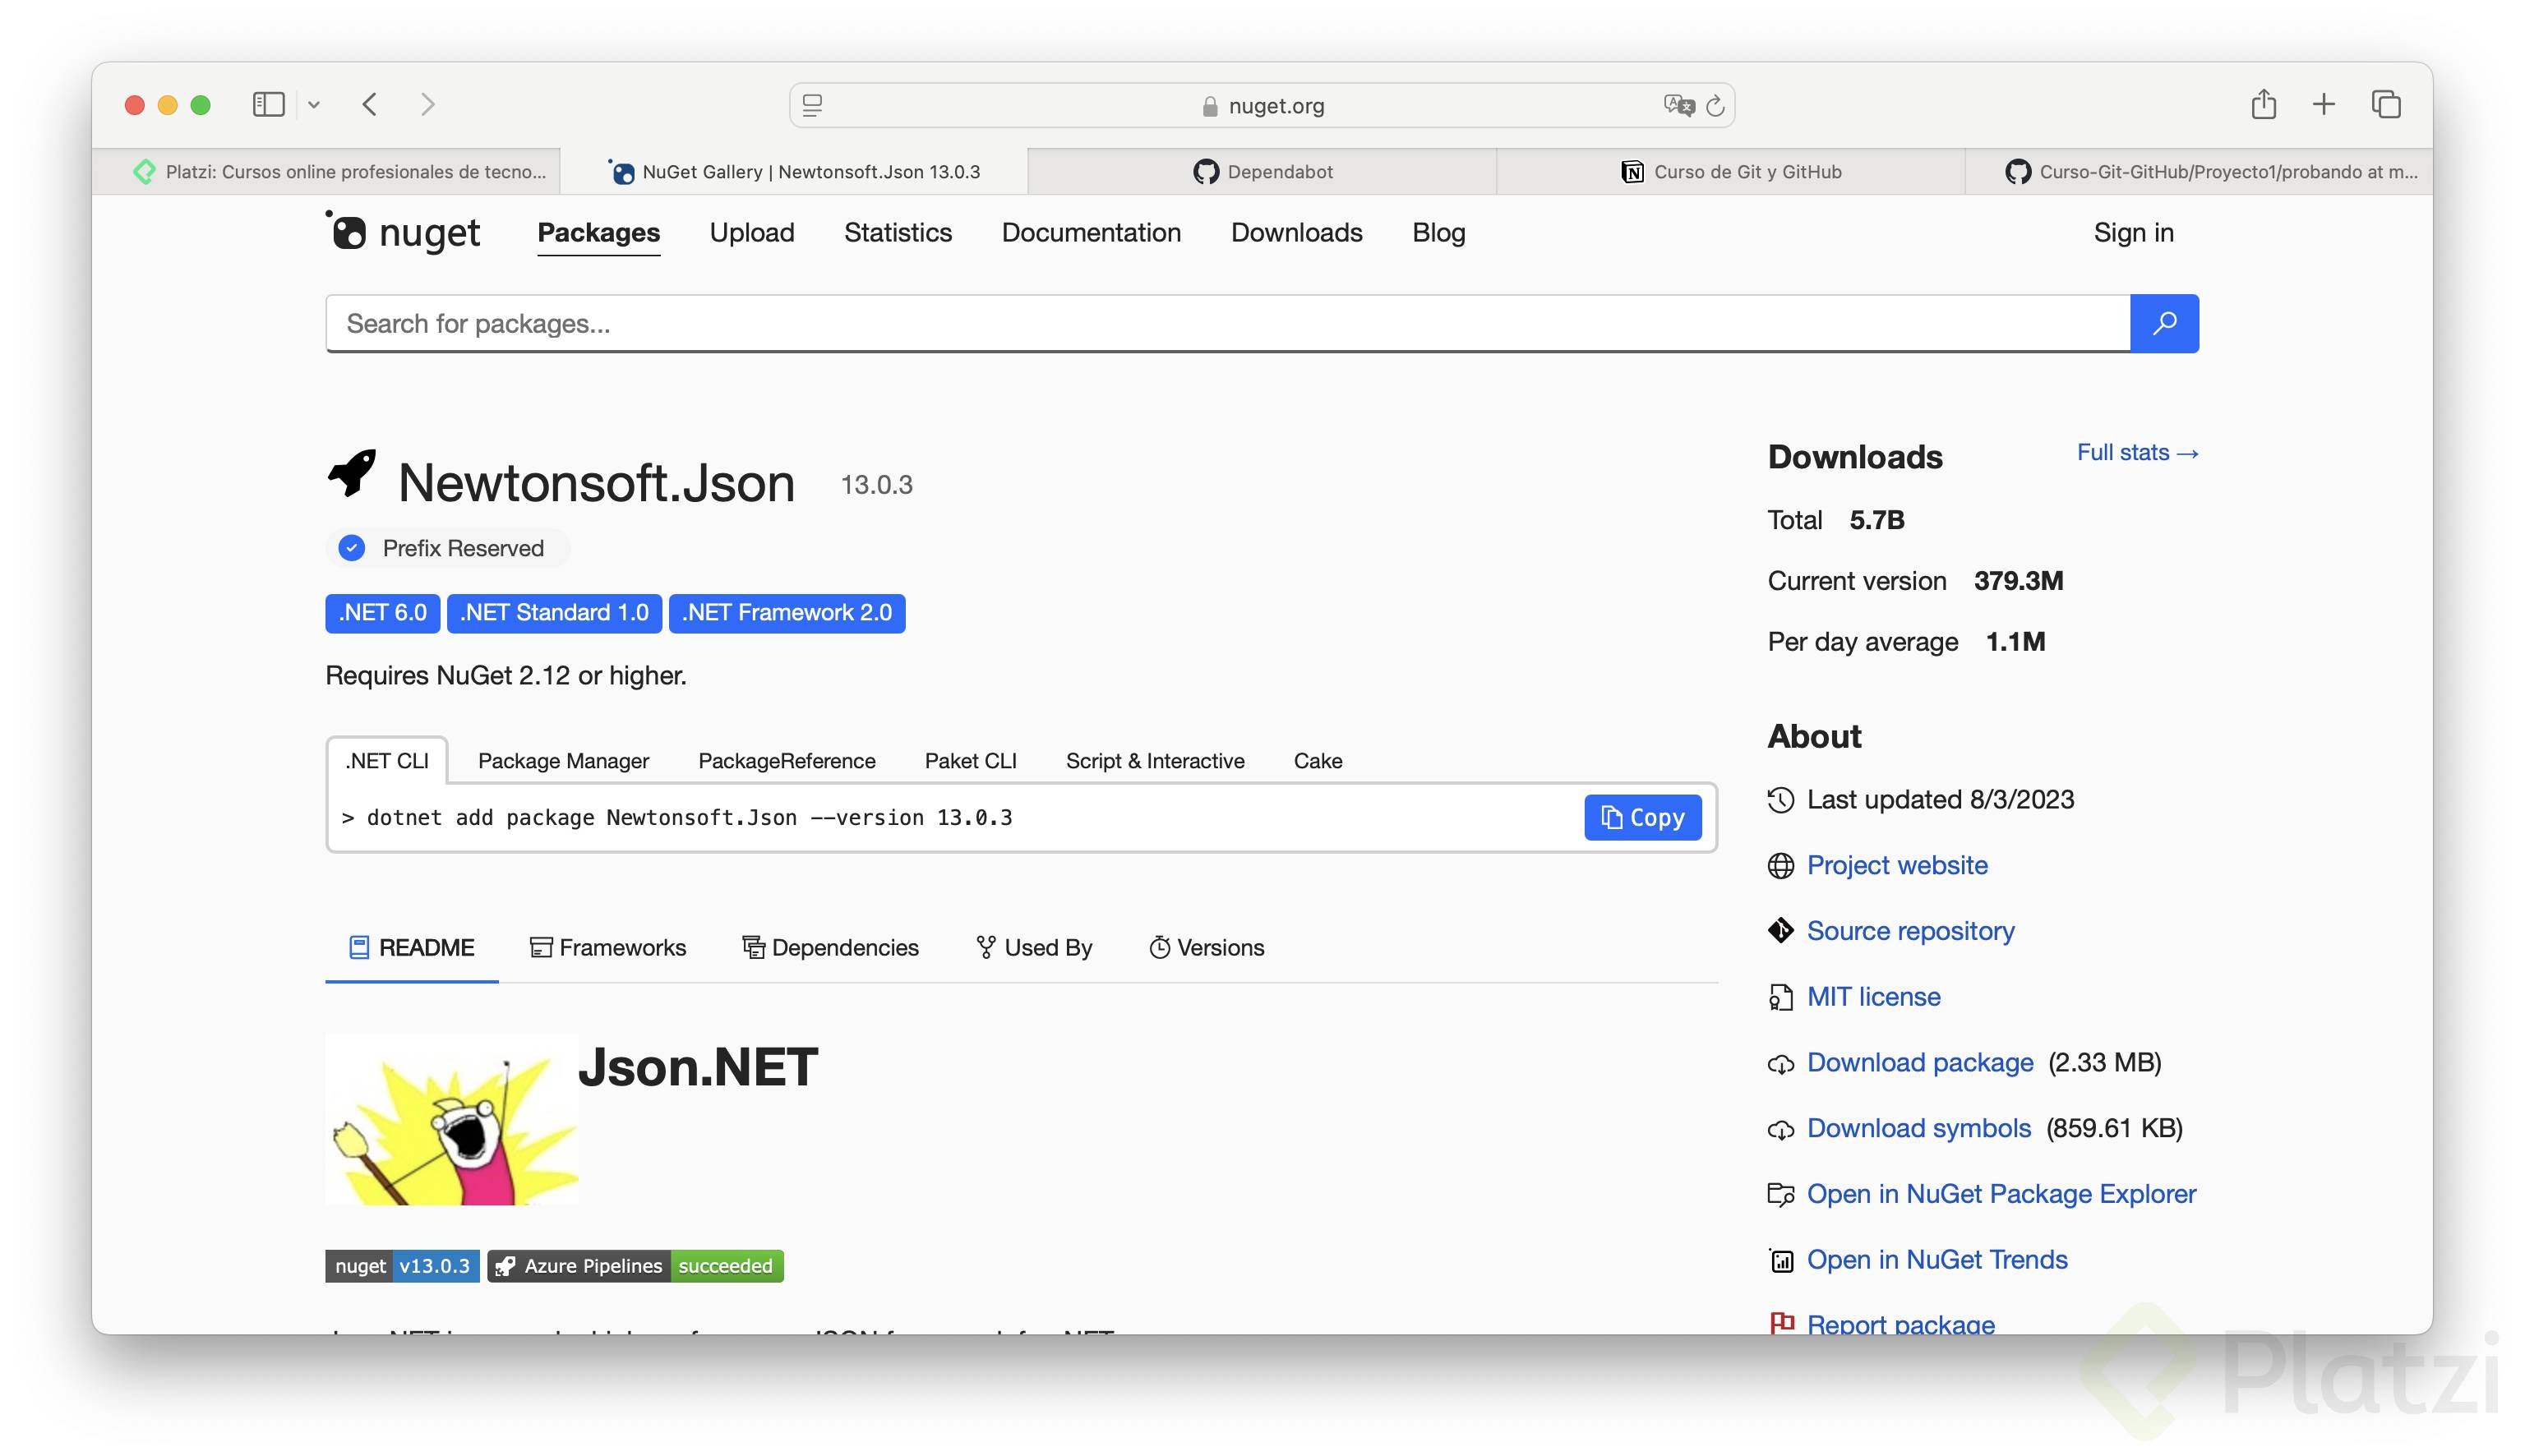This screenshot has width=2525, height=1456.
Task: Open new tab with plus icon
Action: coord(2323,104)
